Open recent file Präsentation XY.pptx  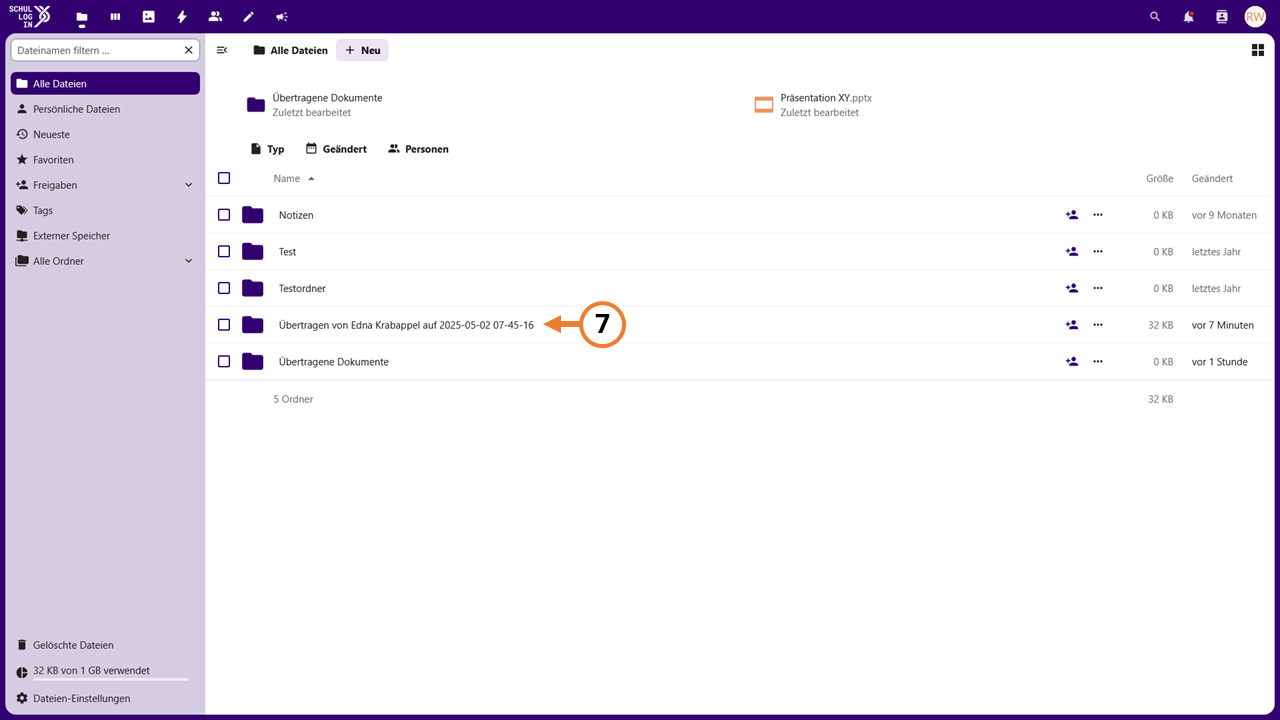pos(826,105)
